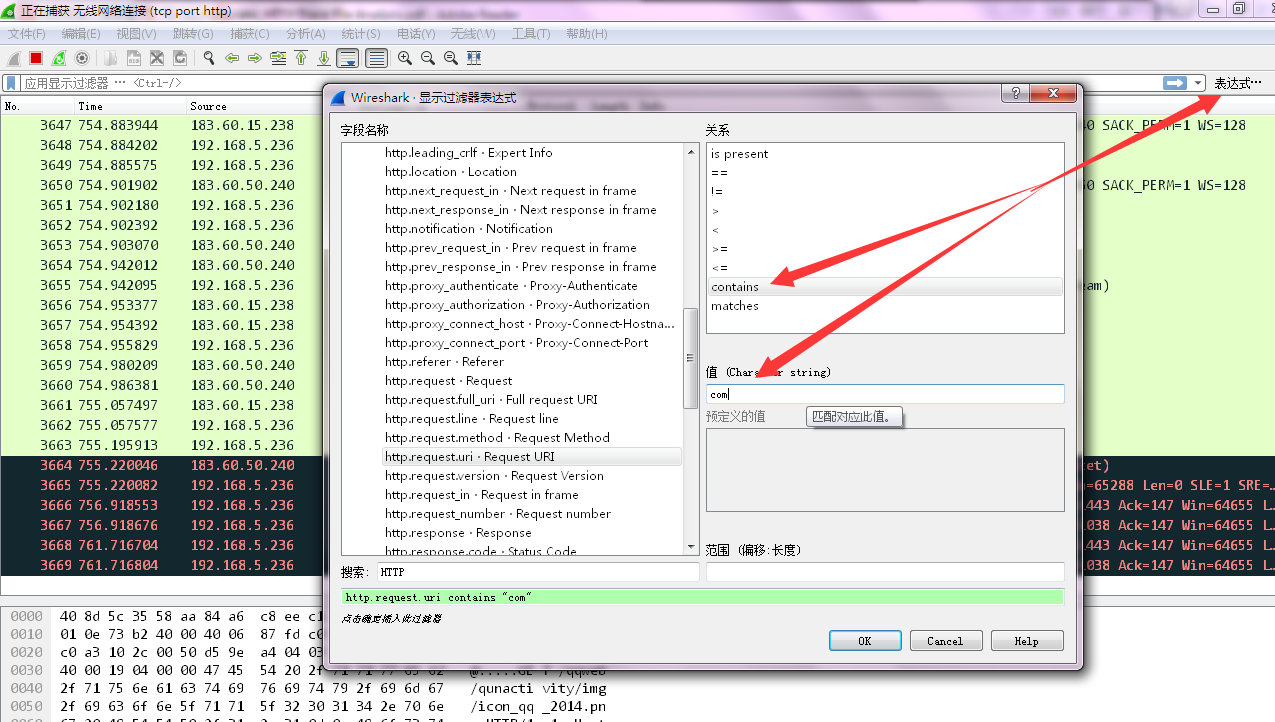The width and height of the screenshot is (1275, 722).
Task: Go back to previous packet arrow
Action: pyautogui.click(x=232, y=58)
